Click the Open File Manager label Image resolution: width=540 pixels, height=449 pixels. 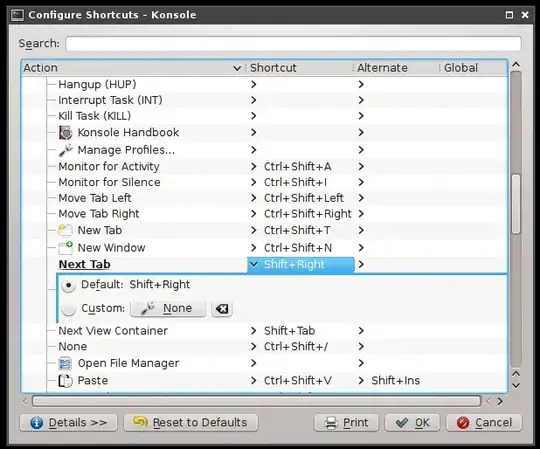pyautogui.click(x=128, y=363)
